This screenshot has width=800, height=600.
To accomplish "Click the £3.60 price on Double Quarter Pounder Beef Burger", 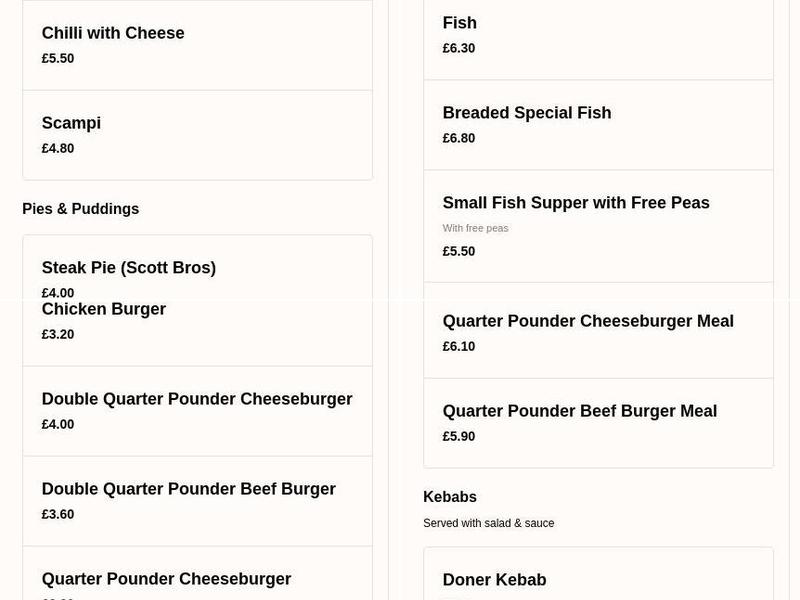I will click(x=55, y=514).
